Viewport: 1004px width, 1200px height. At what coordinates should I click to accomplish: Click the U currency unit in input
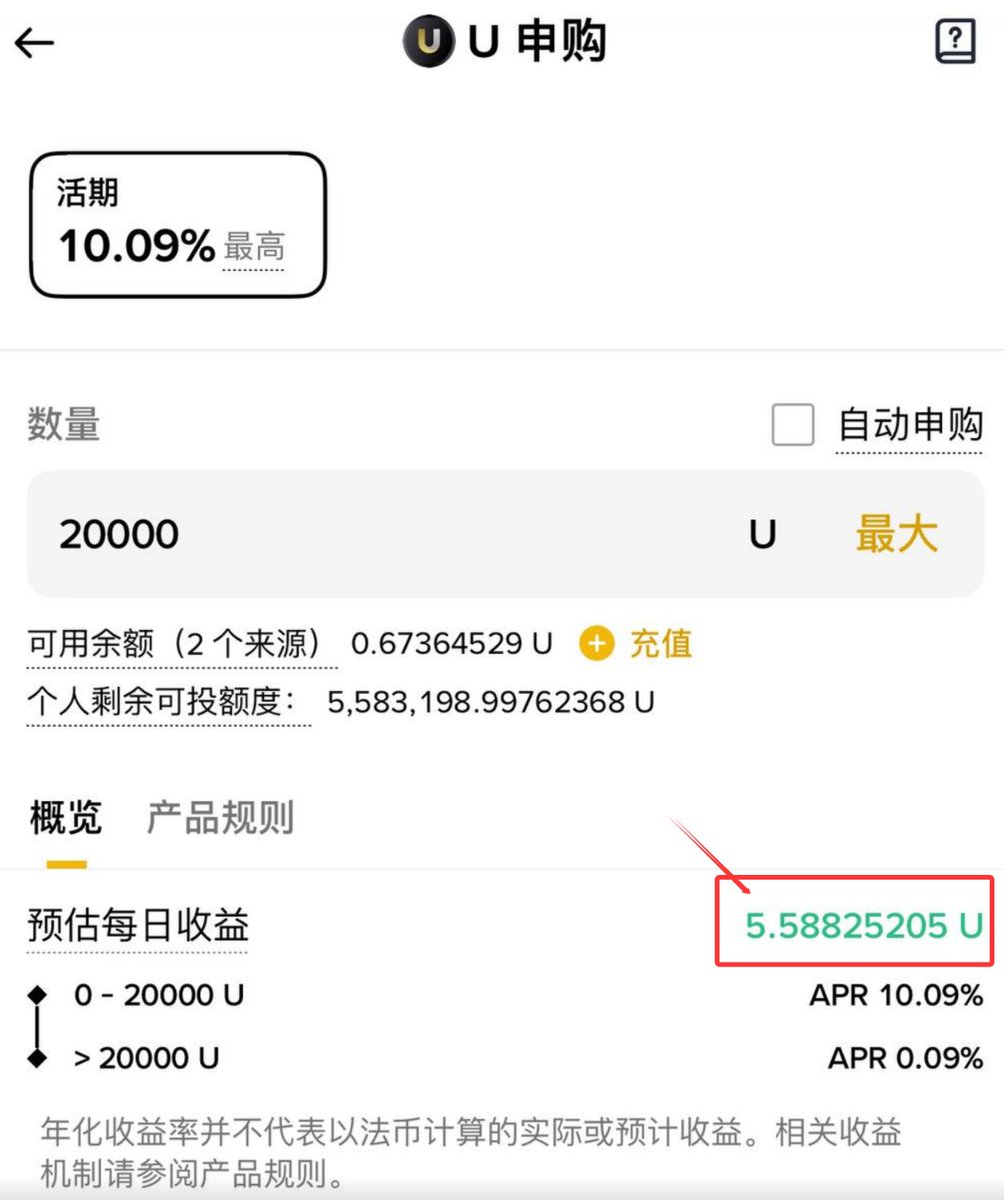[x=763, y=535]
